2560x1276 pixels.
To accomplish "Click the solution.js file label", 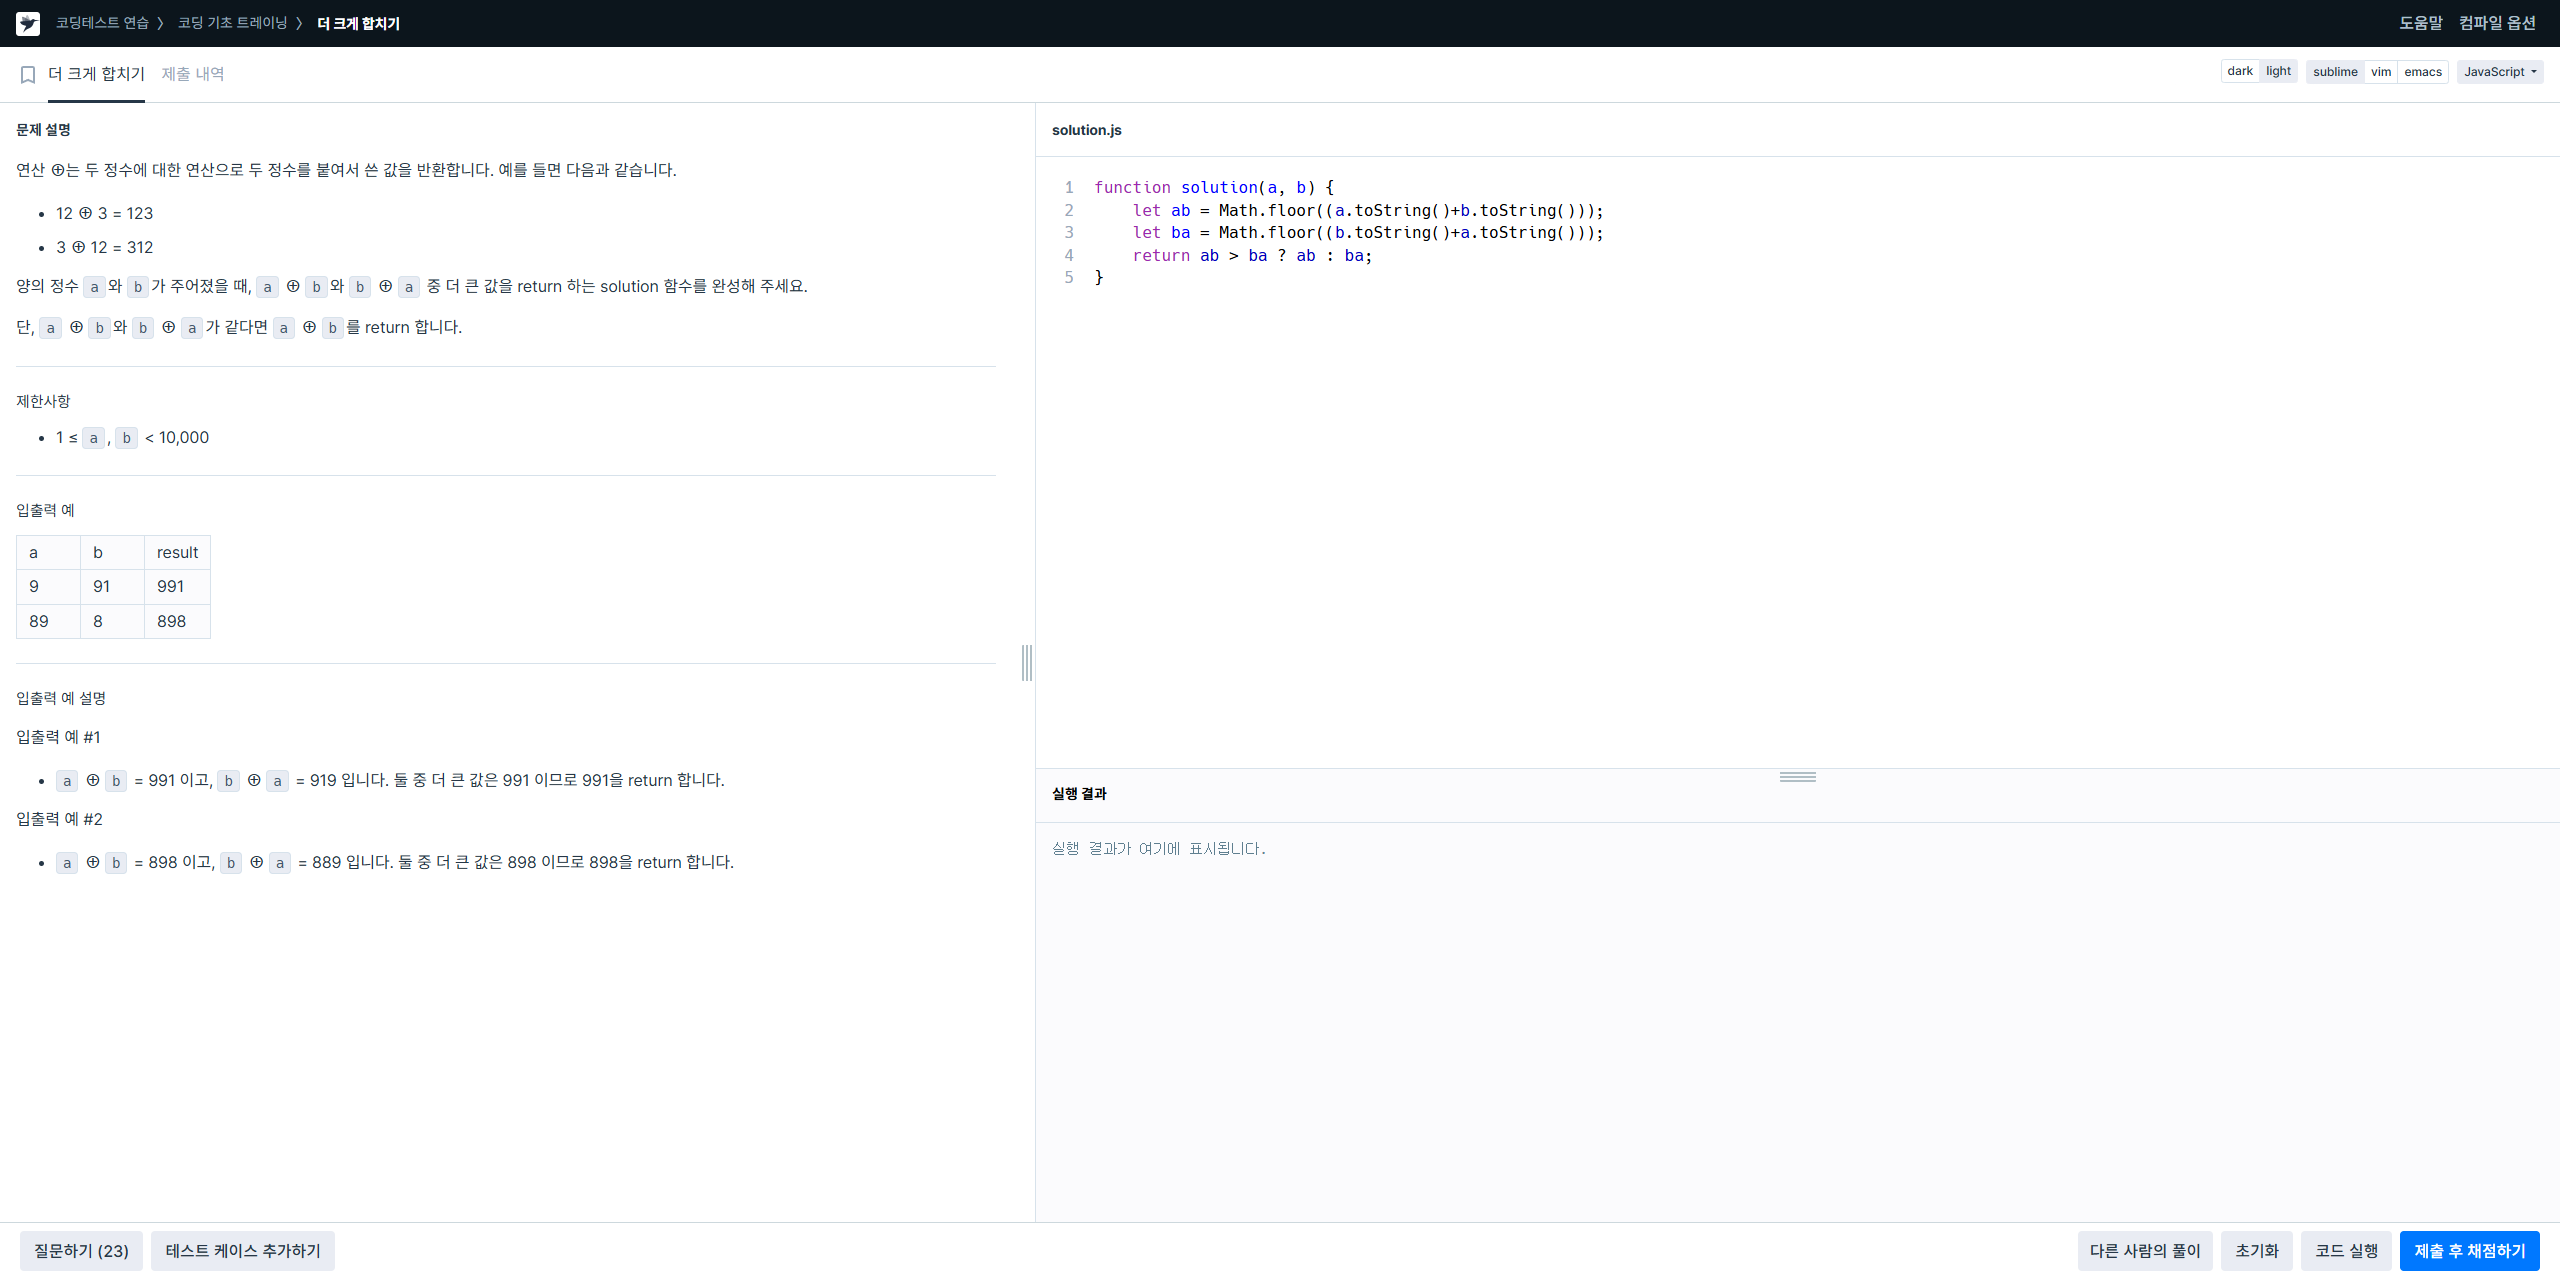I will tap(1086, 130).
